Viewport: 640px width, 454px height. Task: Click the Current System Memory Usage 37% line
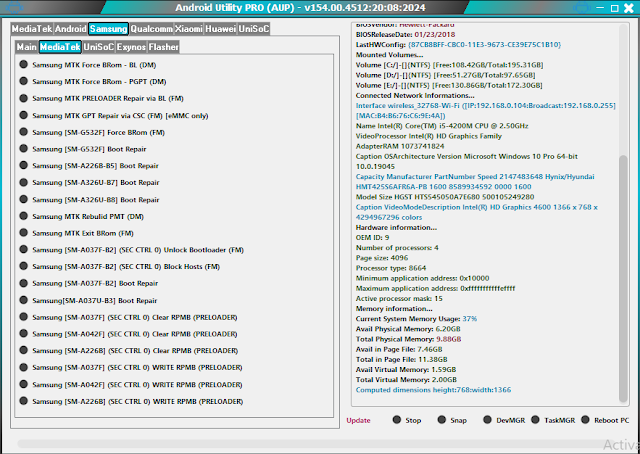pos(416,319)
